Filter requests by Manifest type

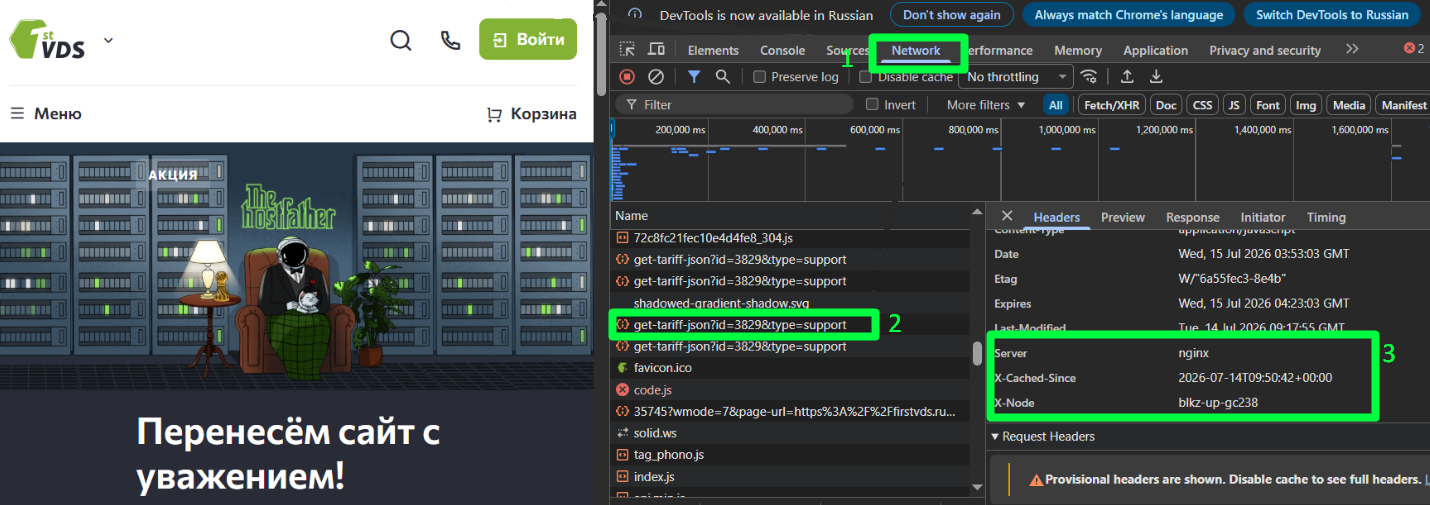[x=1404, y=104]
